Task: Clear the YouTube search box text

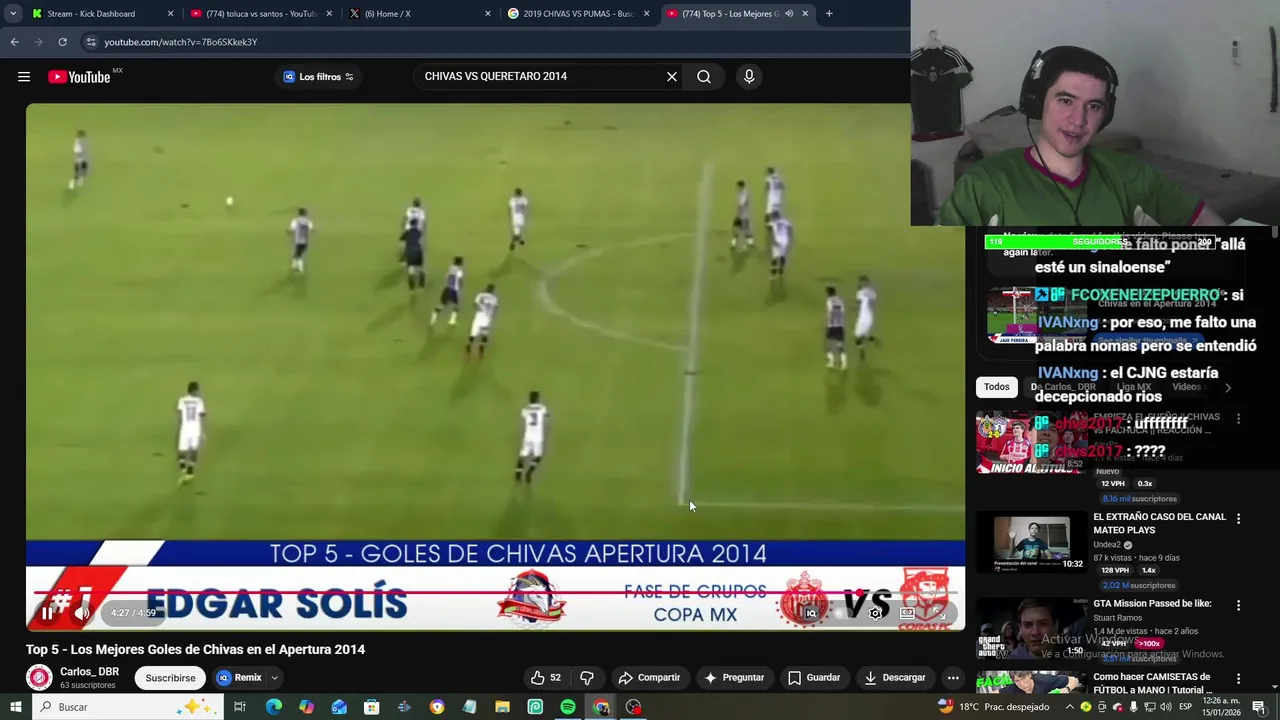Action: pos(672,77)
